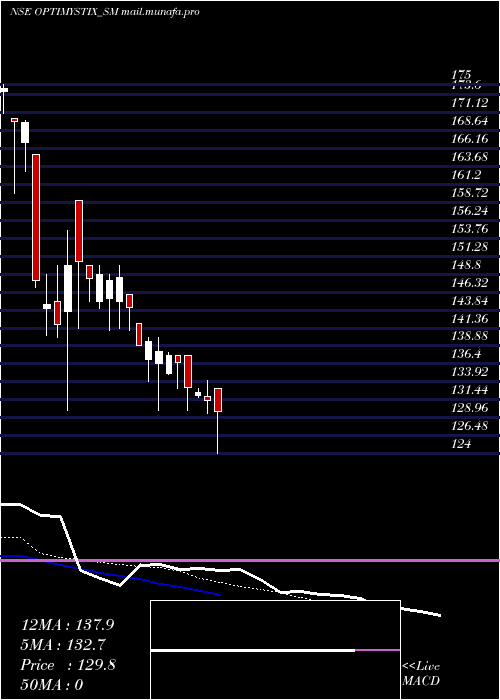Select the 12MA : 137.9 readout
This screenshot has height=700, width=500.
(x=67, y=625)
